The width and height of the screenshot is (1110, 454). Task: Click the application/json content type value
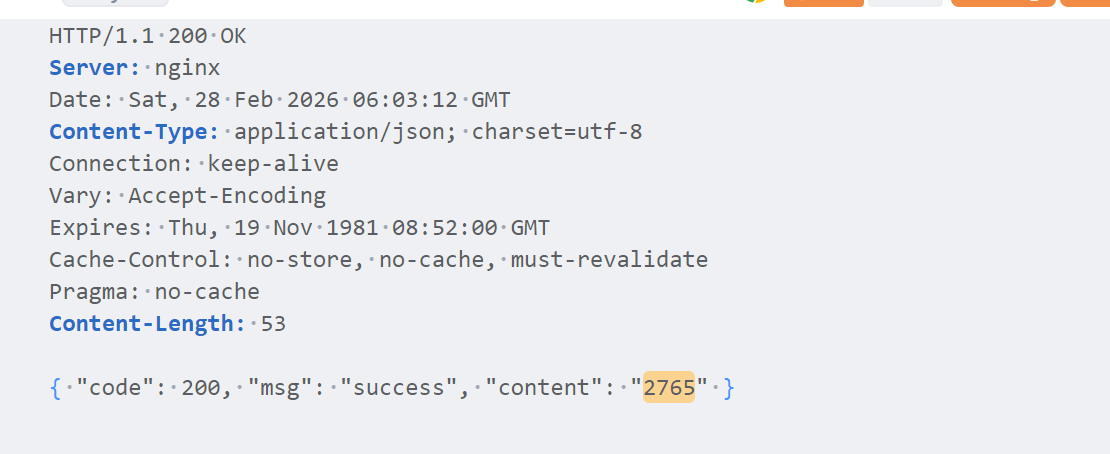pyautogui.click(x=346, y=132)
